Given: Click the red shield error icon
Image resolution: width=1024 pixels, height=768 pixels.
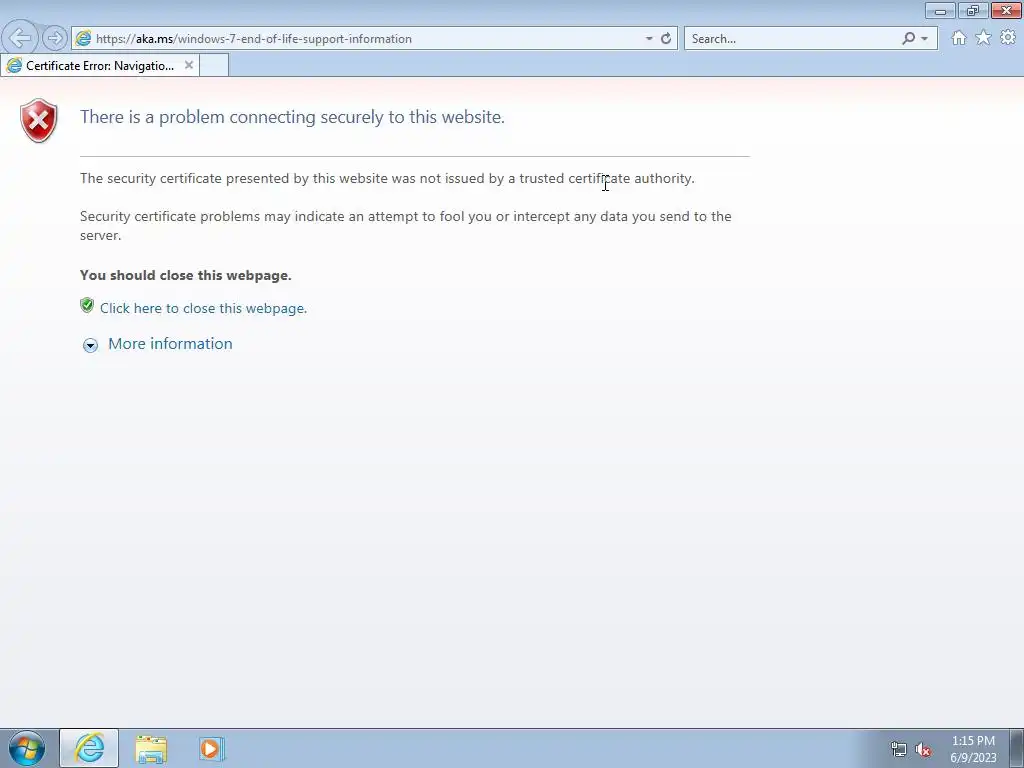Looking at the screenshot, I should (x=39, y=120).
